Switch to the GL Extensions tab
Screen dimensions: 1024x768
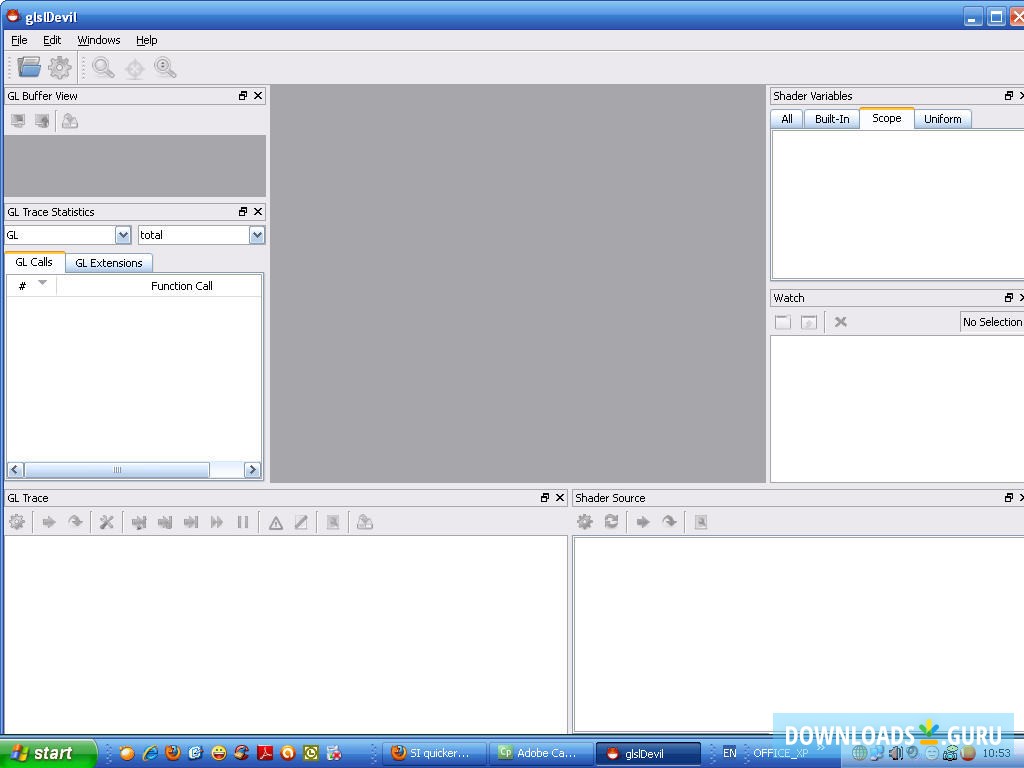[108, 263]
